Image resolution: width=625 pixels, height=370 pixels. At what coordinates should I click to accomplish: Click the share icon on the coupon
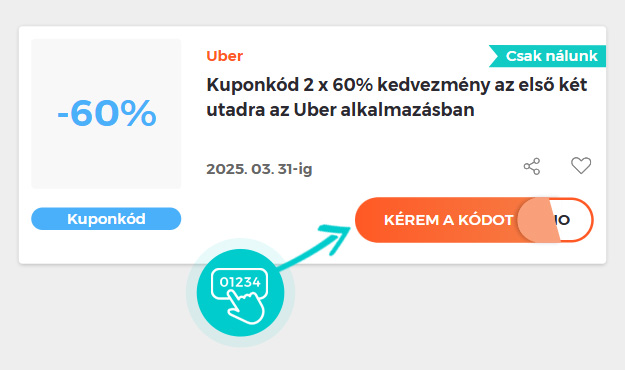pyautogui.click(x=532, y=166)
